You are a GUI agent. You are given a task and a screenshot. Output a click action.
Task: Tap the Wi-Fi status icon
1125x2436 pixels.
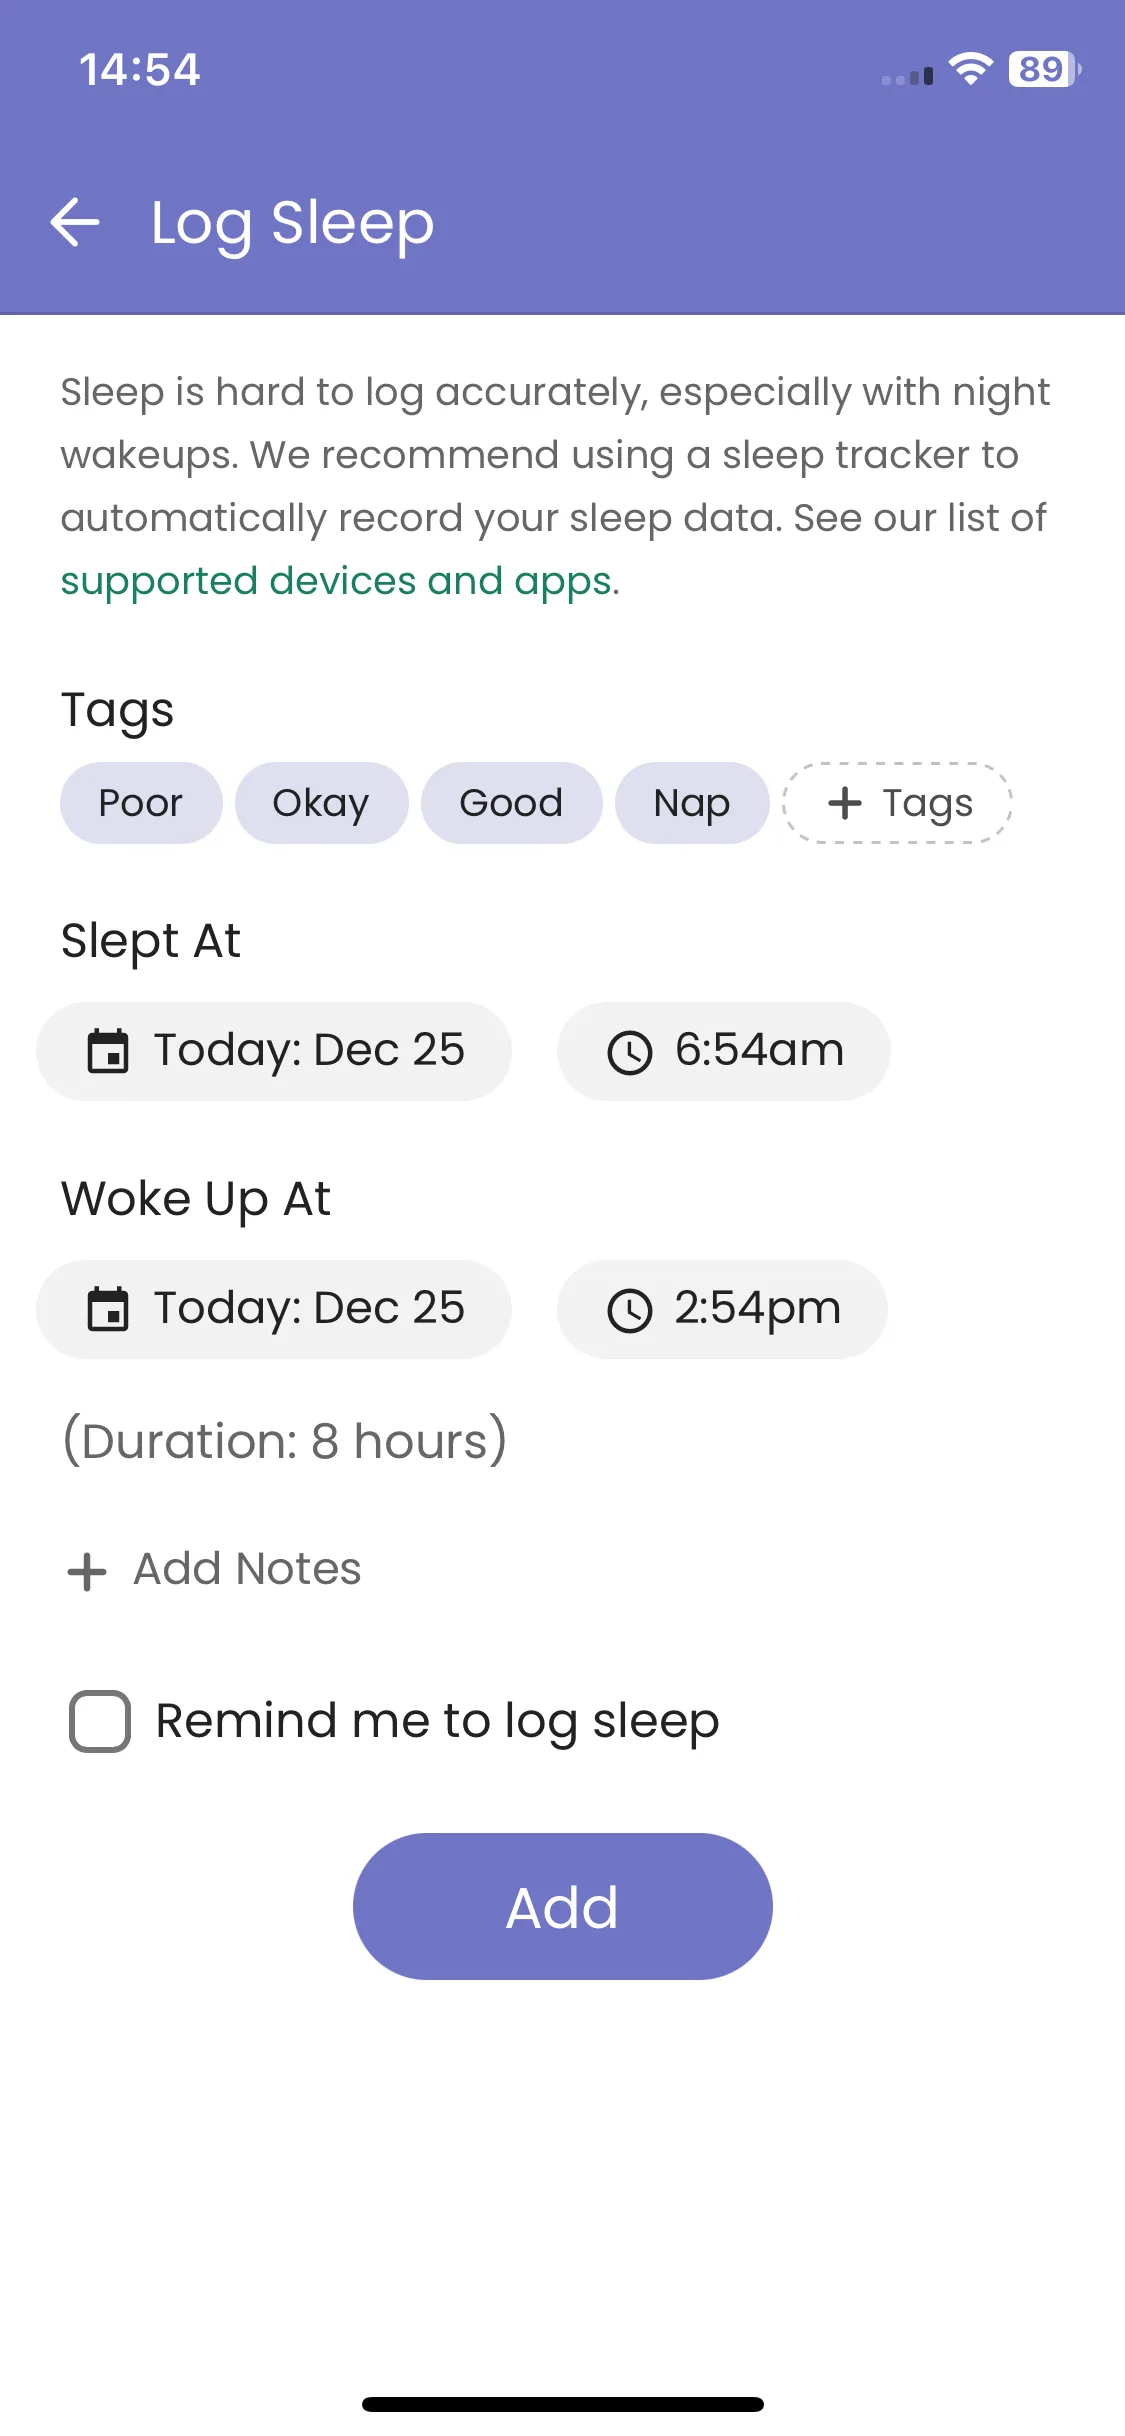pos(970,69)
